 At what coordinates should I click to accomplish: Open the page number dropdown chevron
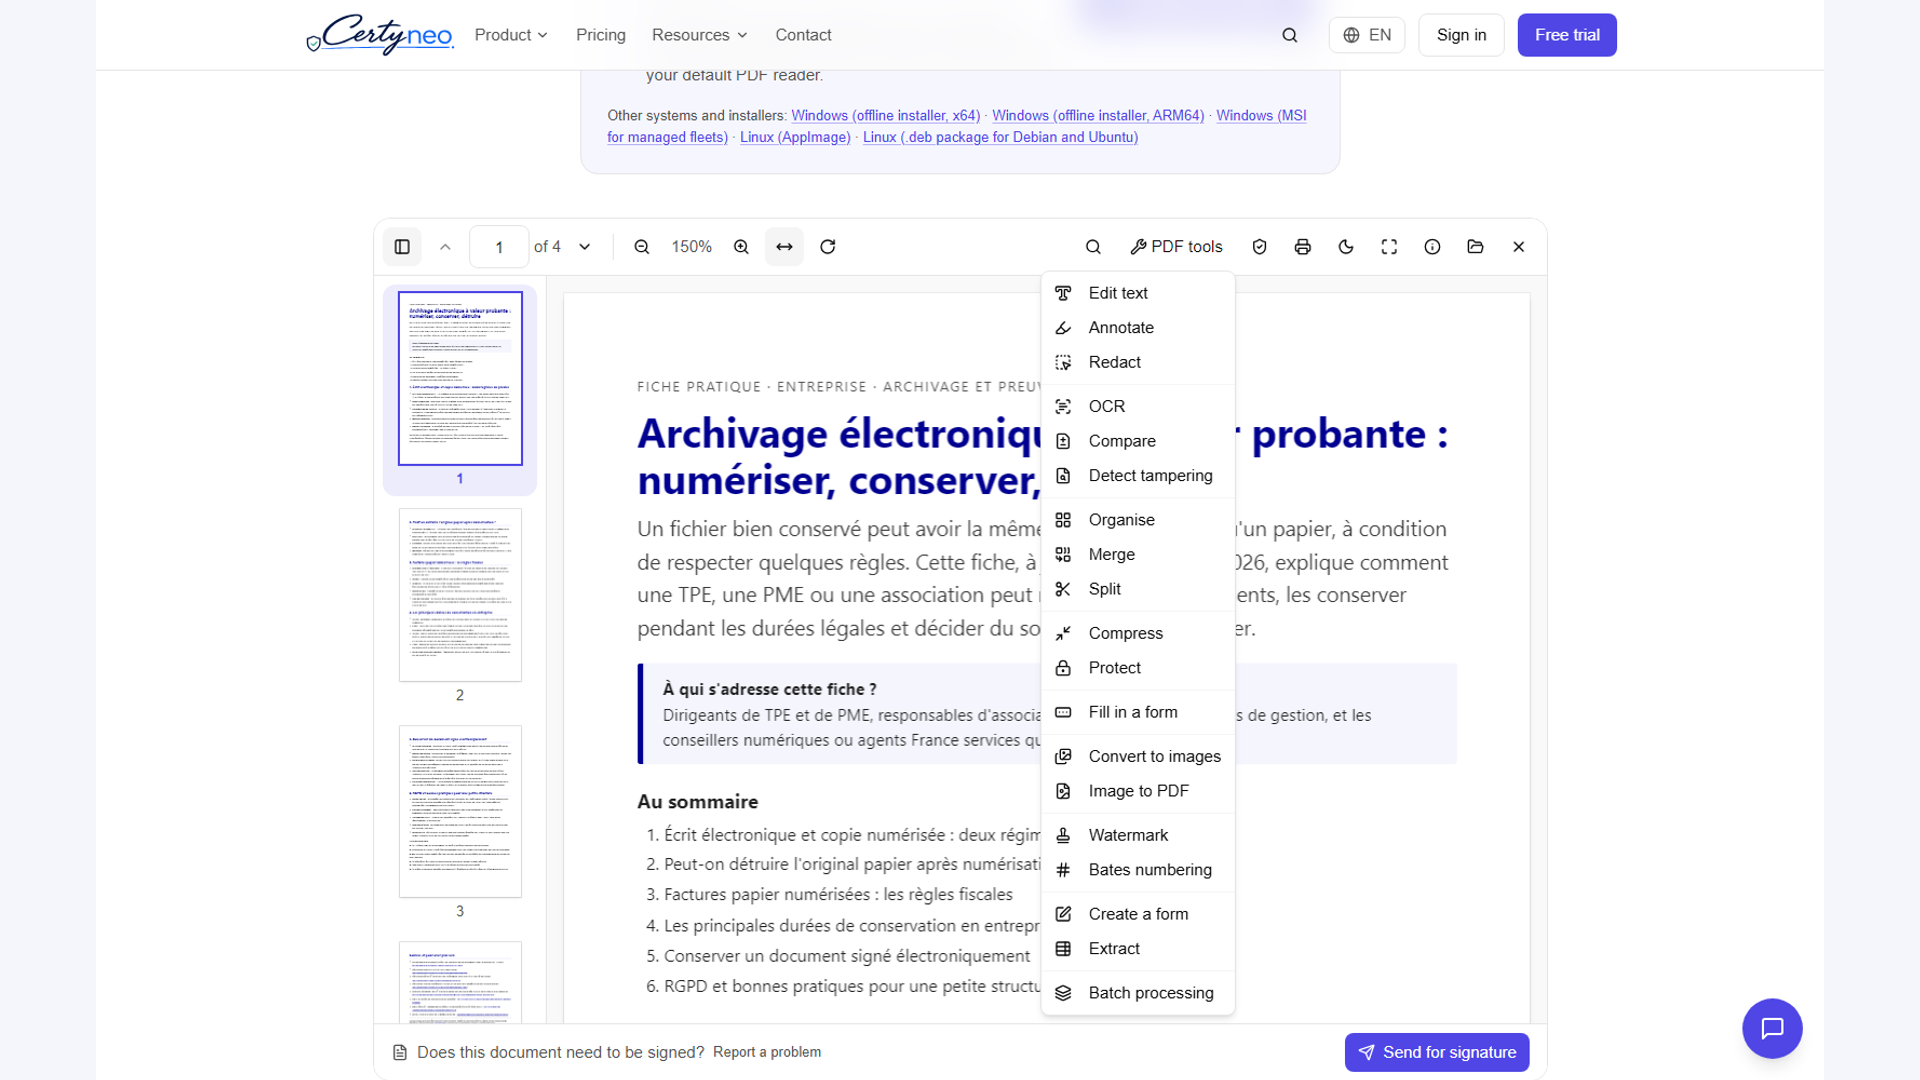coord(585,247)
